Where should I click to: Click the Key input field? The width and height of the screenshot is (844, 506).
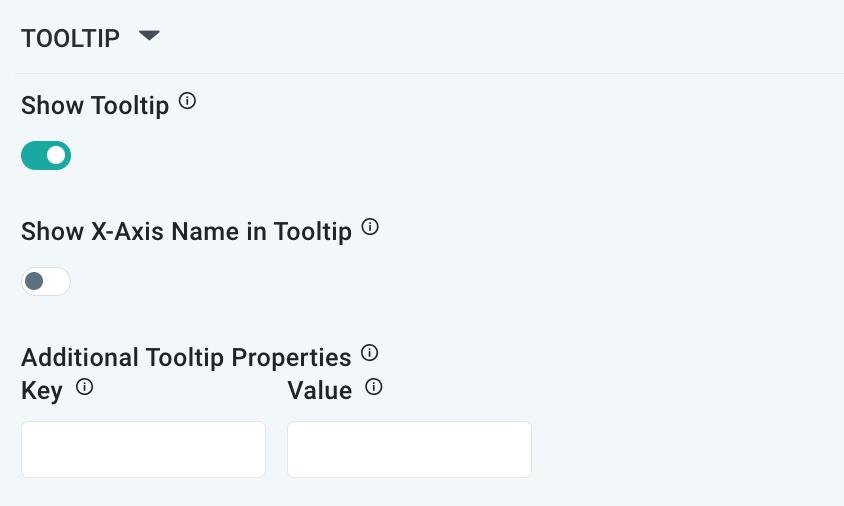point(143,449)
